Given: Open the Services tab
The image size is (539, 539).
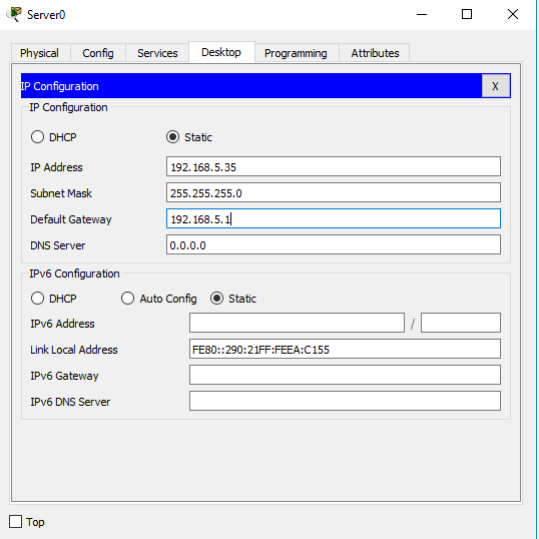Looking at the screenshot, I should [157, 53].
